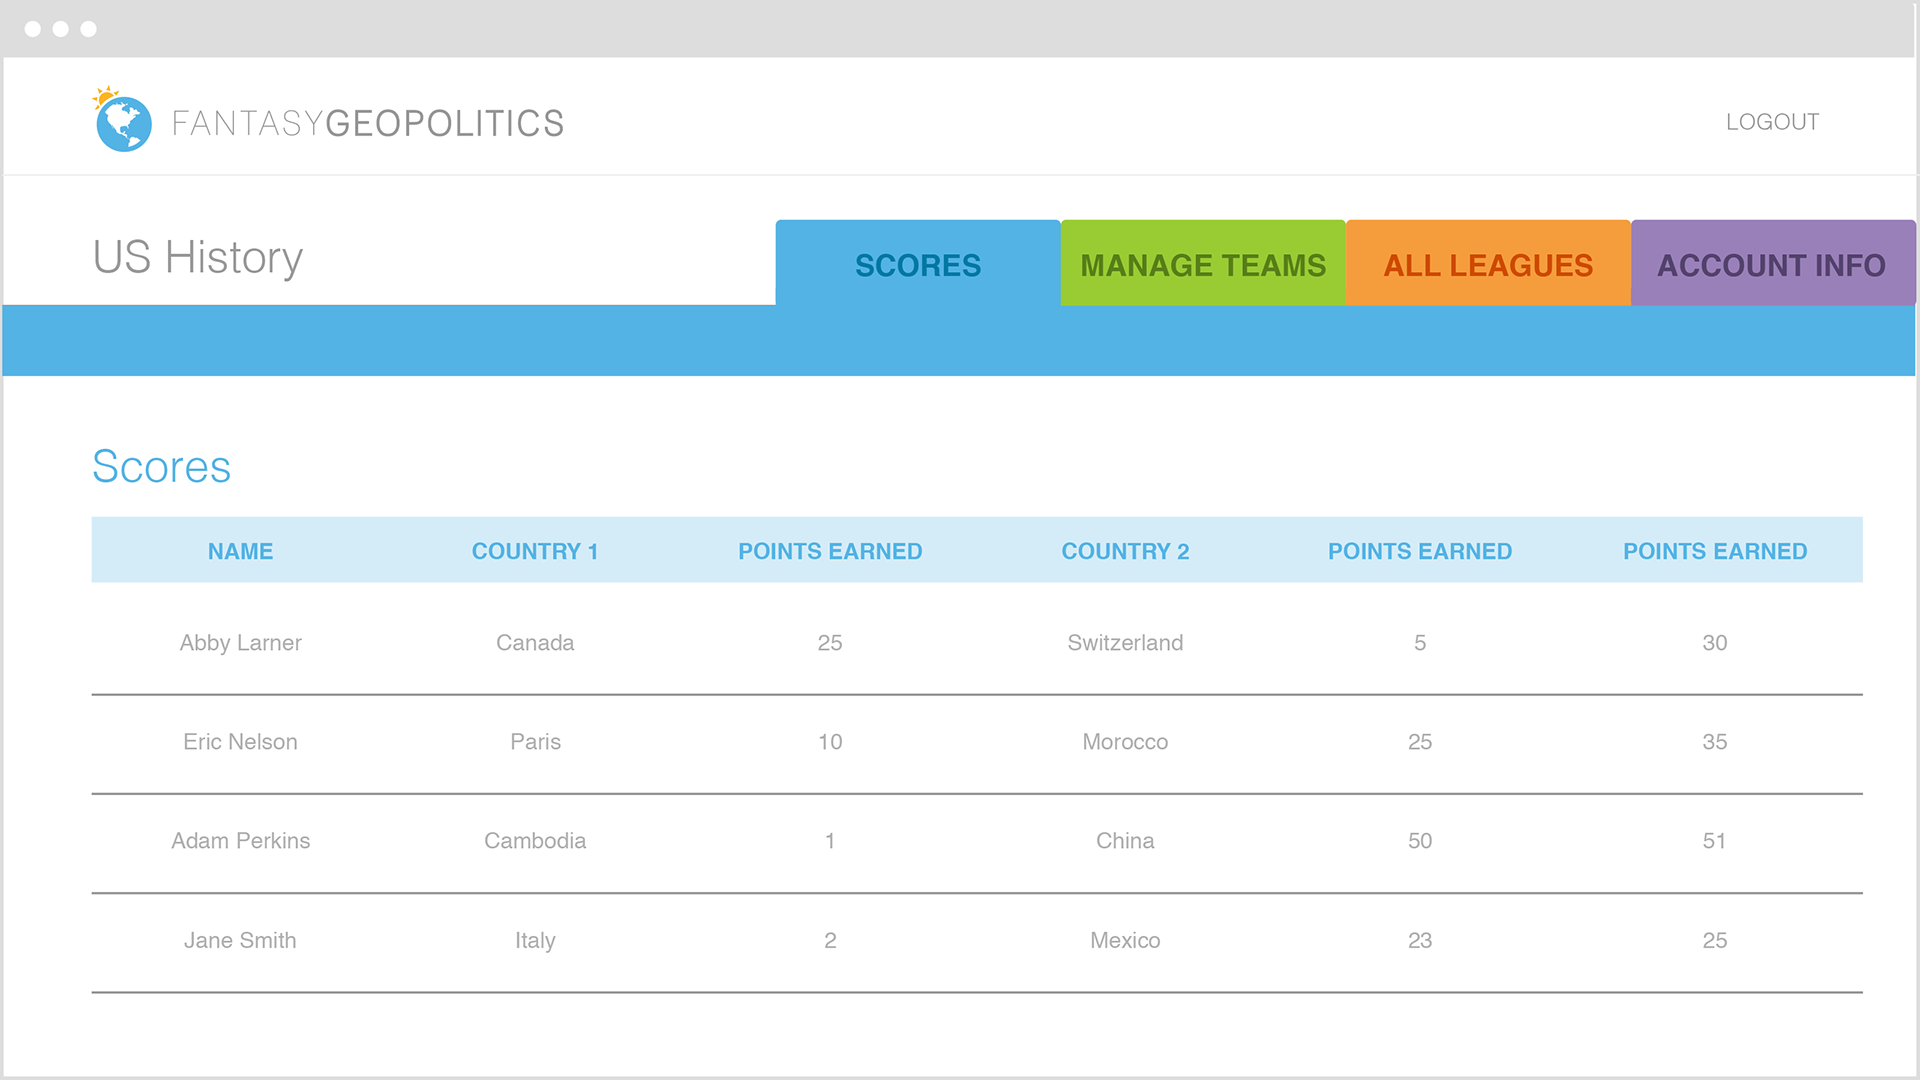This screenshot has width=1920, height=1080.
Task: Click the Cambodia country cell
Action: [535, 841]
